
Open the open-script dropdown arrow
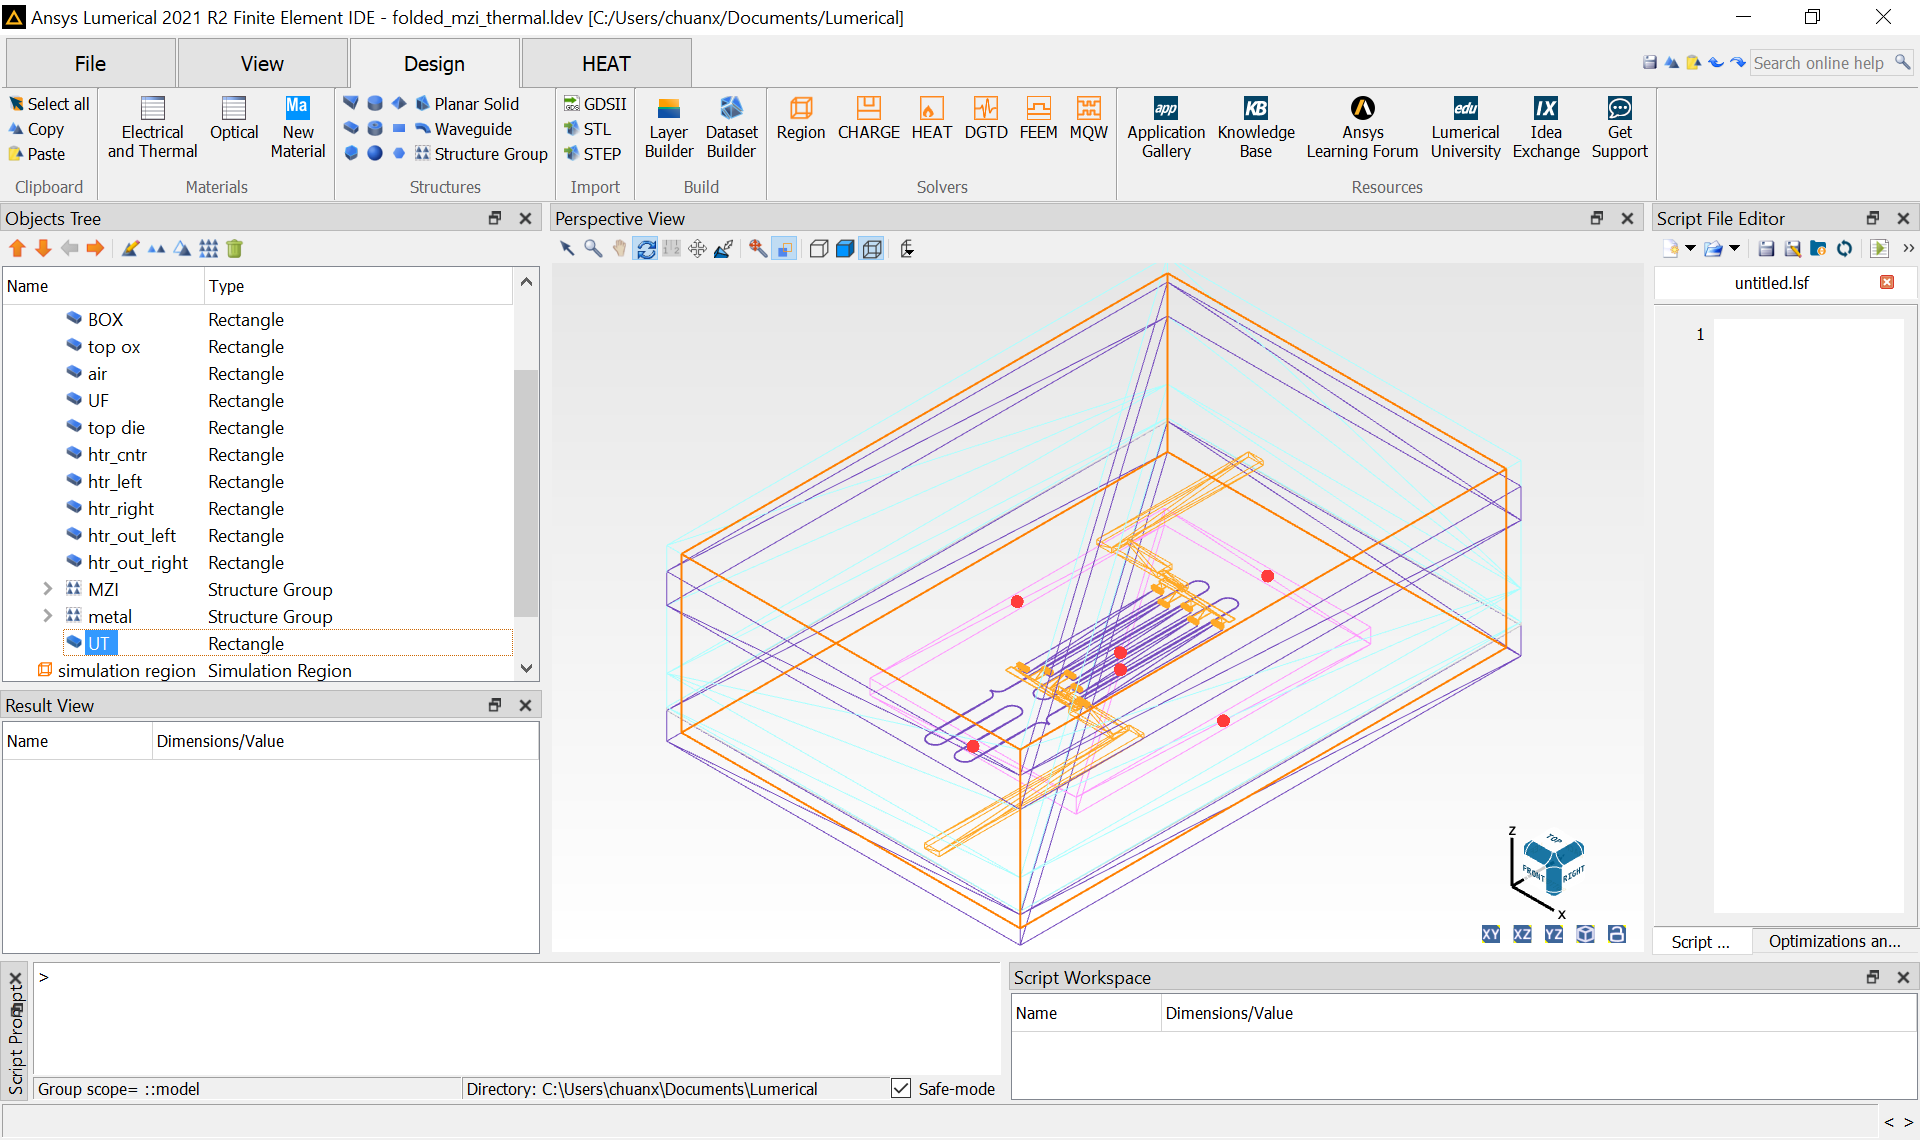(1734, 249)
